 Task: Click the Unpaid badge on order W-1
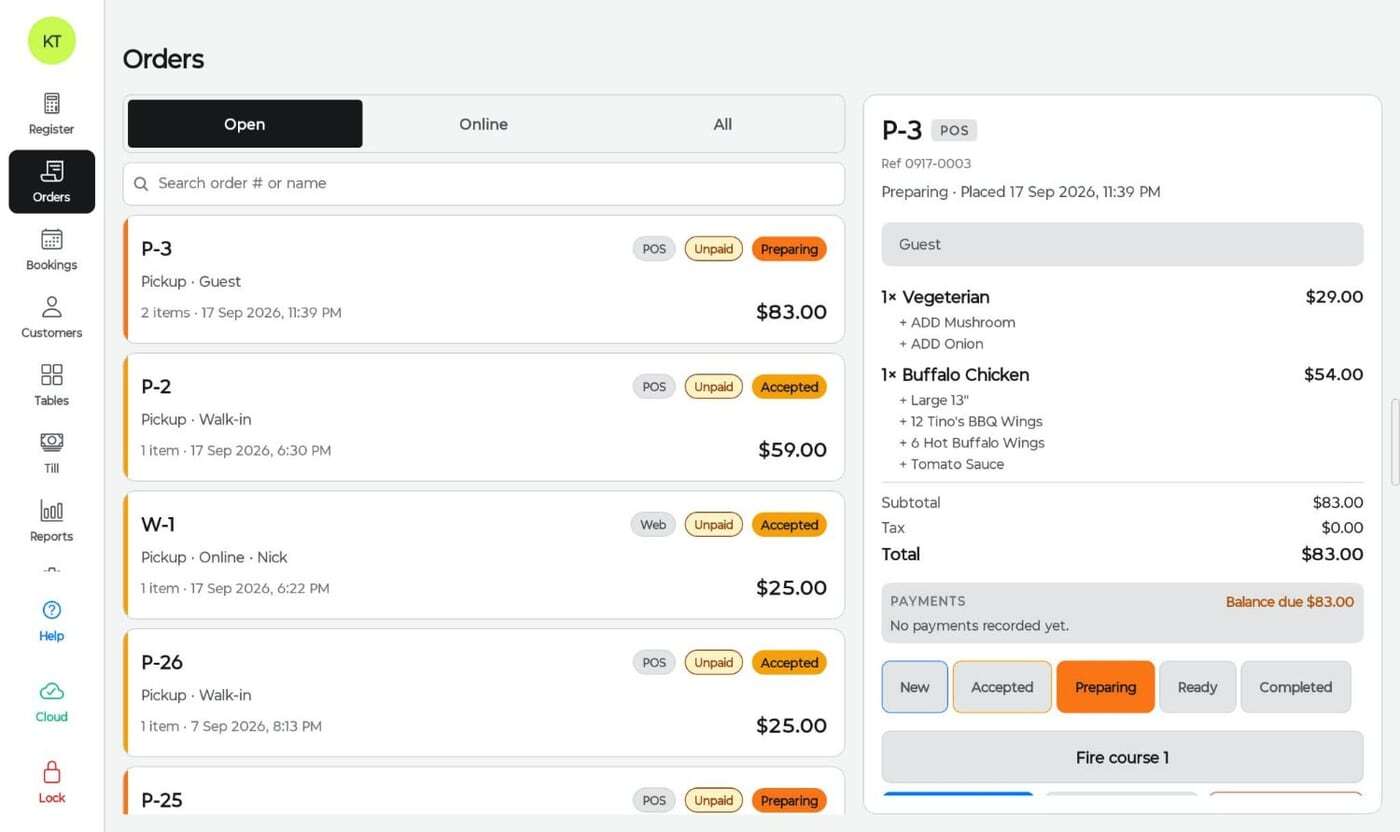[x=714, y=525]
